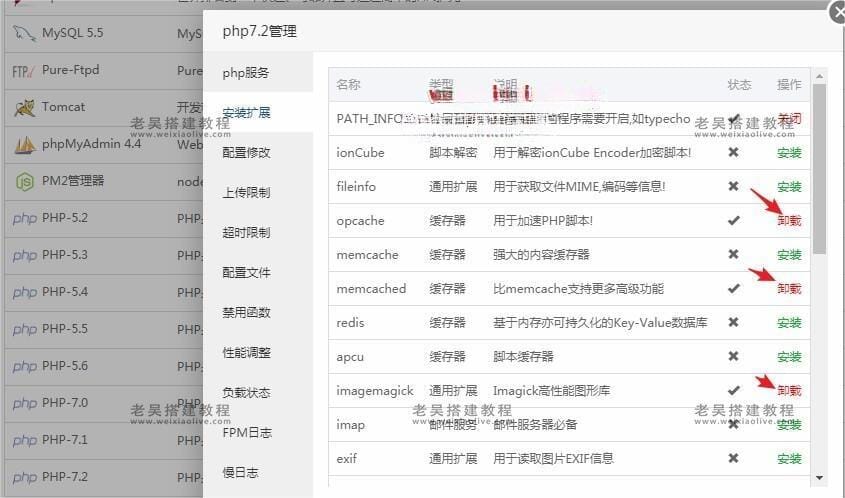Click the opcache installed checkmark icon
Viewport: 845px width, 498px height.
point(733,220)
